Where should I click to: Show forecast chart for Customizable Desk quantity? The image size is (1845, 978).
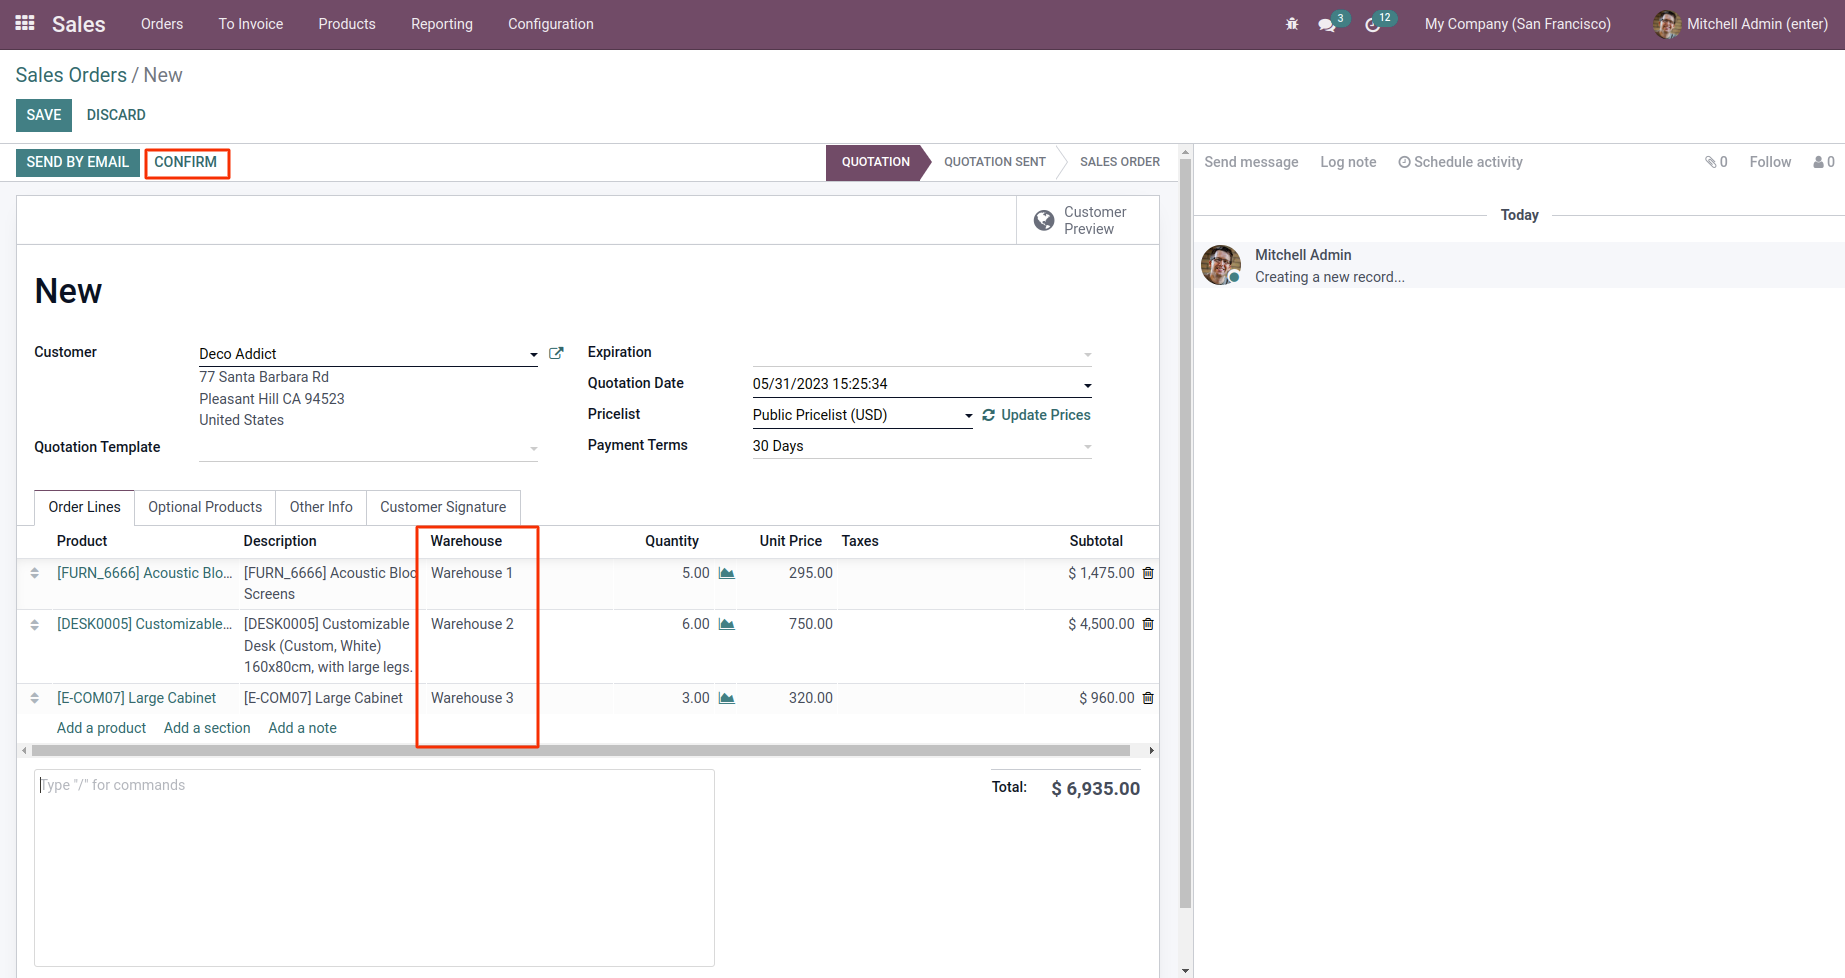(727, 624)
